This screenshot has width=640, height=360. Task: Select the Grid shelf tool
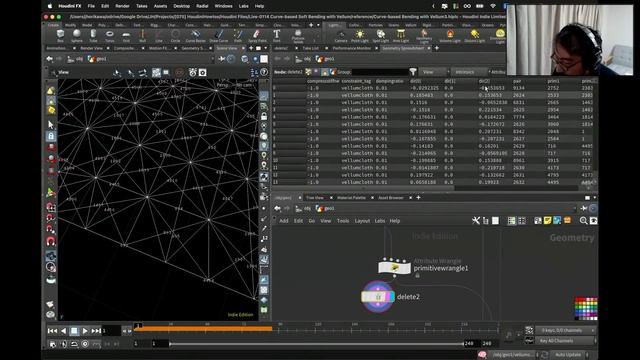(126, 36)
